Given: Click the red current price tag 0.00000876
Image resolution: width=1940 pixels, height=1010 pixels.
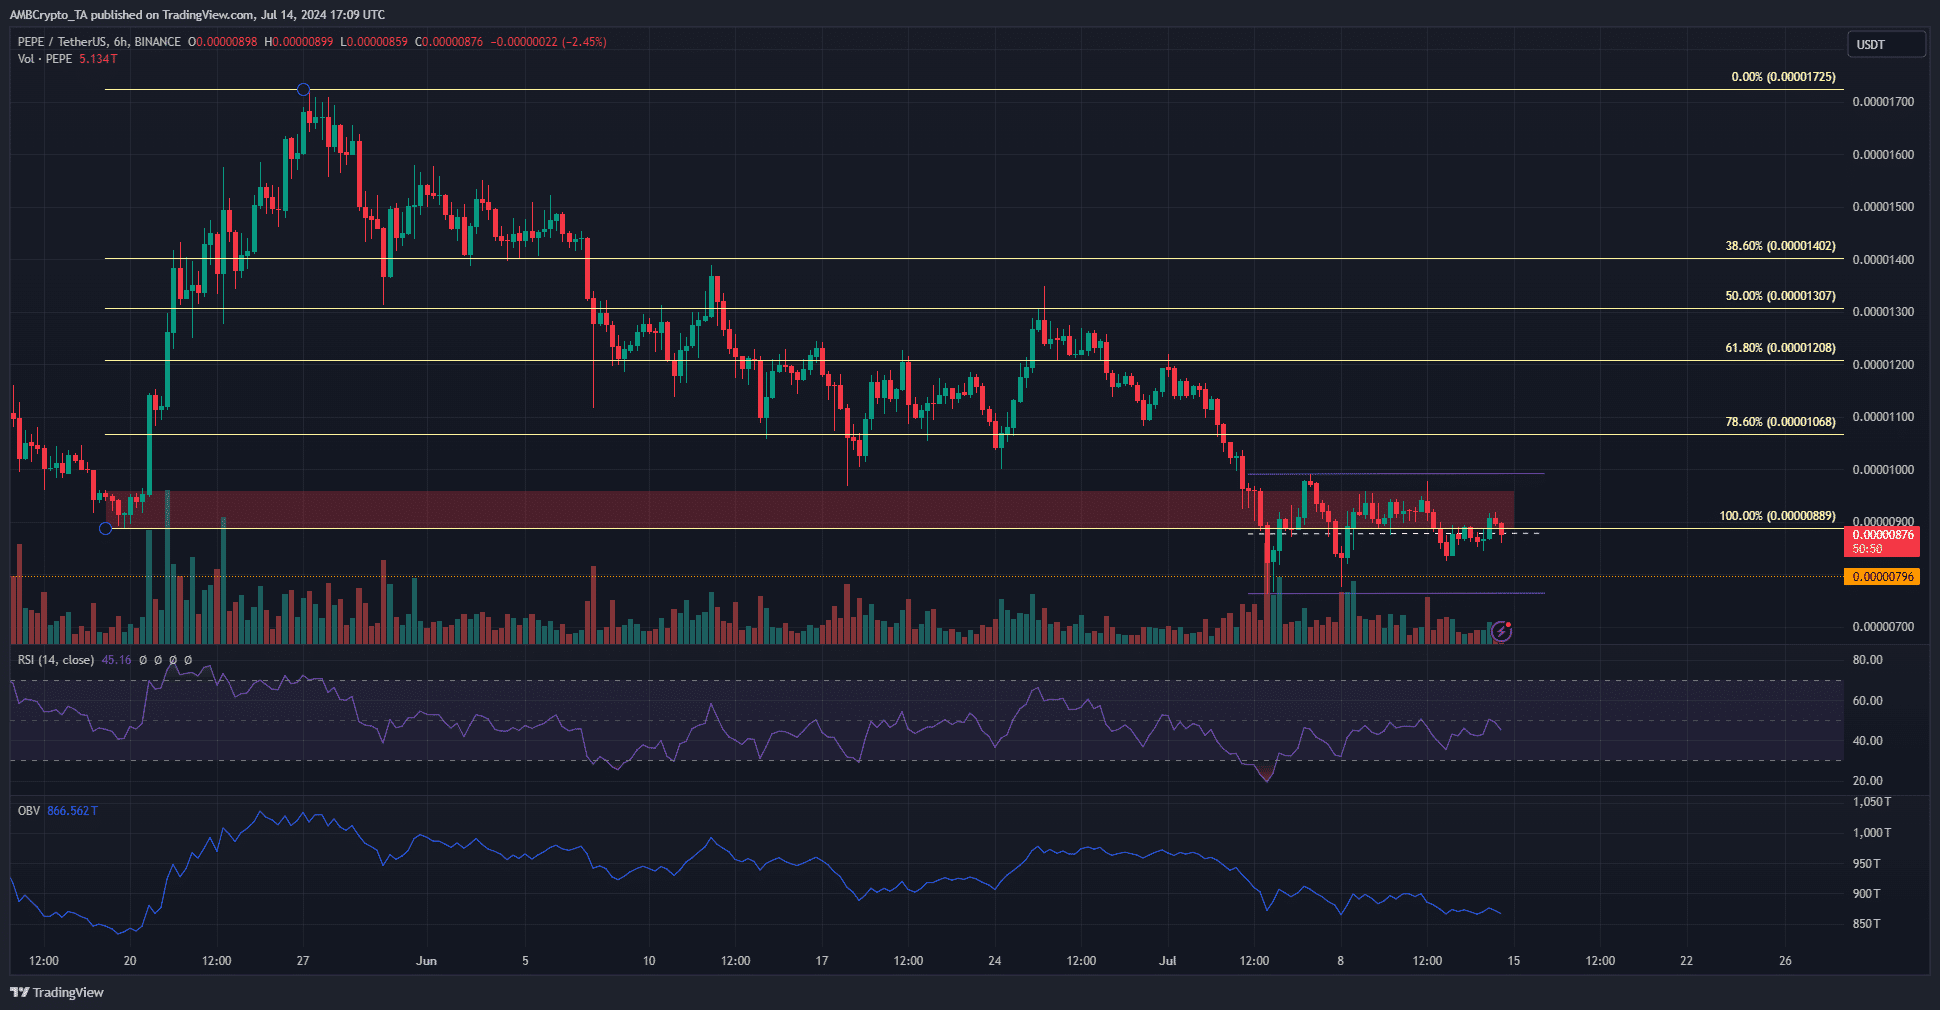Looking at the screenshot, I should [1881, 541].
